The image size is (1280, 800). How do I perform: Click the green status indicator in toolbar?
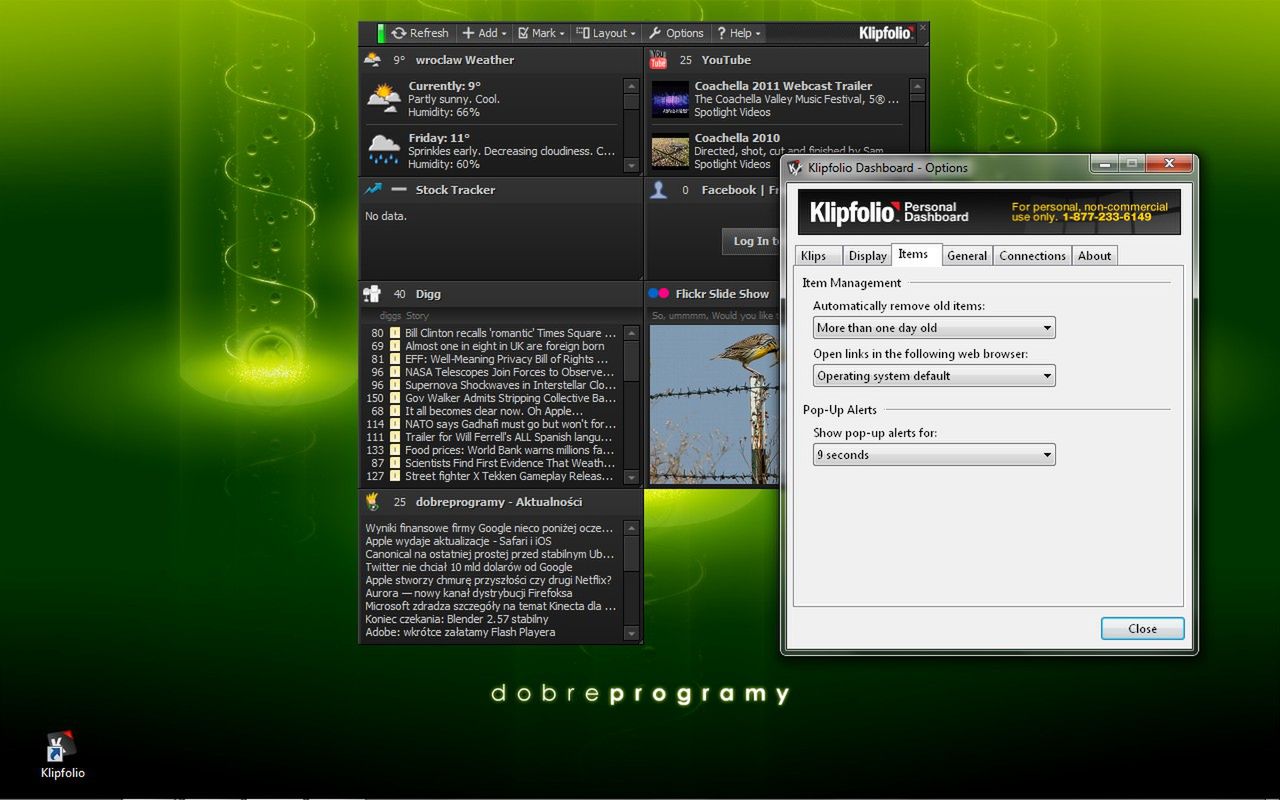tap(382, 33)
